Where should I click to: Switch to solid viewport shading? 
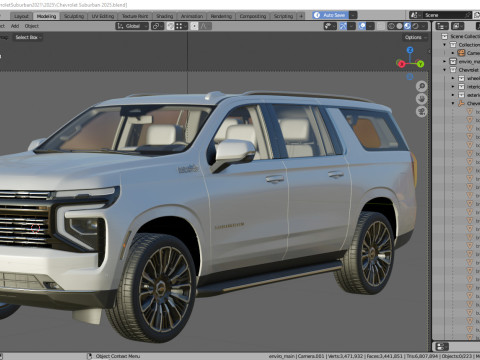(x=399, y=26)
